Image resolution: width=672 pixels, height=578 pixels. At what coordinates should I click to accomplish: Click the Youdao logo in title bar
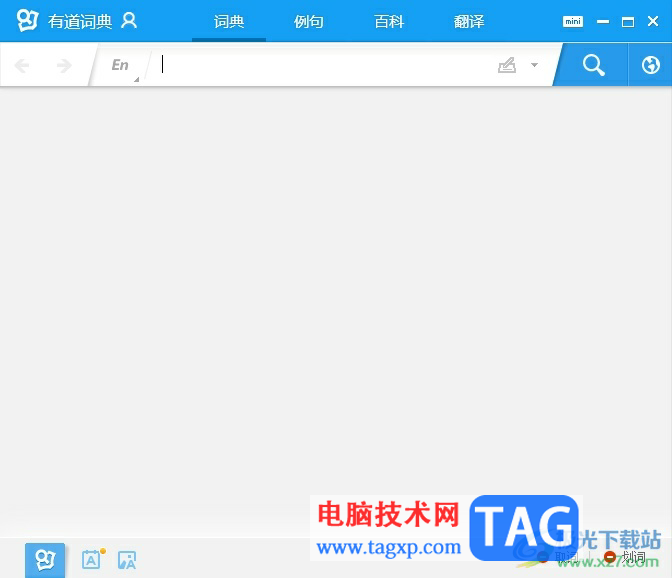(27, 20)
